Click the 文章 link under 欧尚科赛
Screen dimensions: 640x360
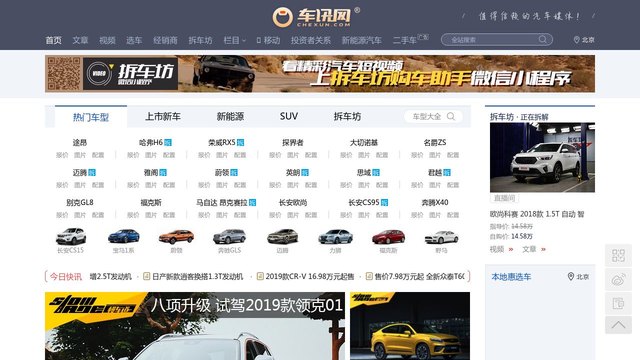point(529,249)
